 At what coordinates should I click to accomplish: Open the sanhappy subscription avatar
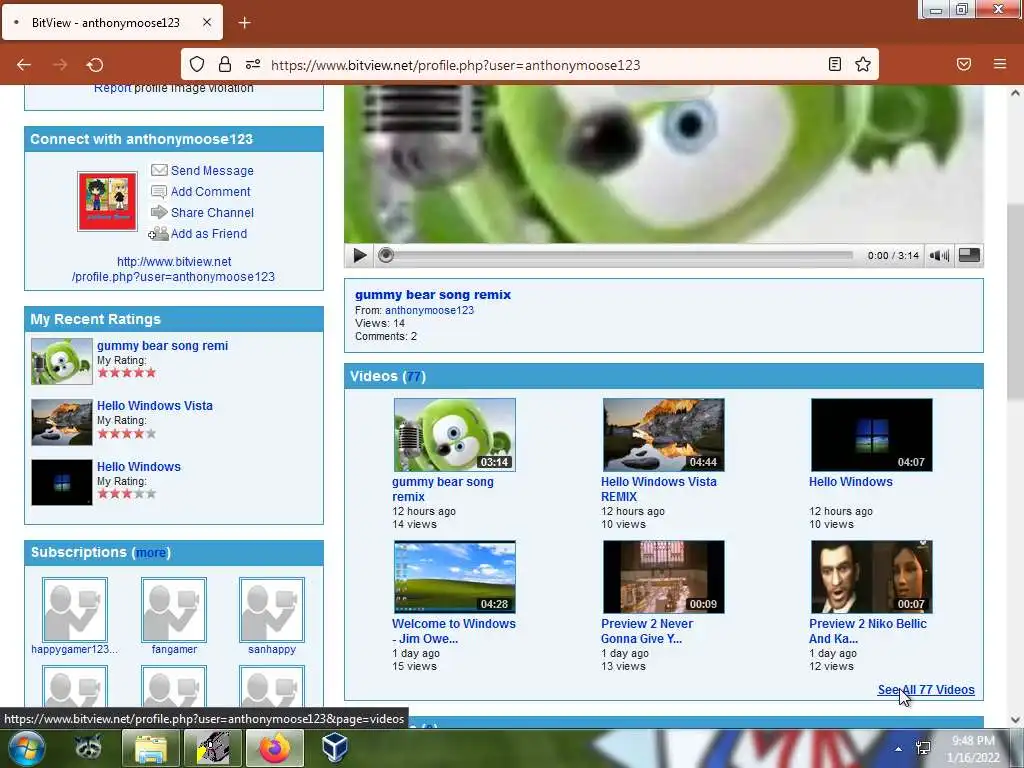(x=272, y=609)
